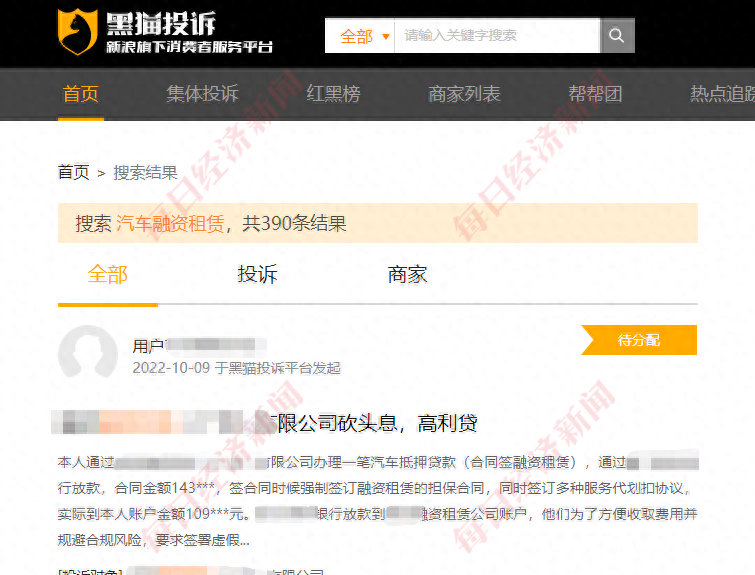The height and width of the screenshot is (575, 755).
Task: Click 首页 breadcrumb link
Action: coord(74,172)
